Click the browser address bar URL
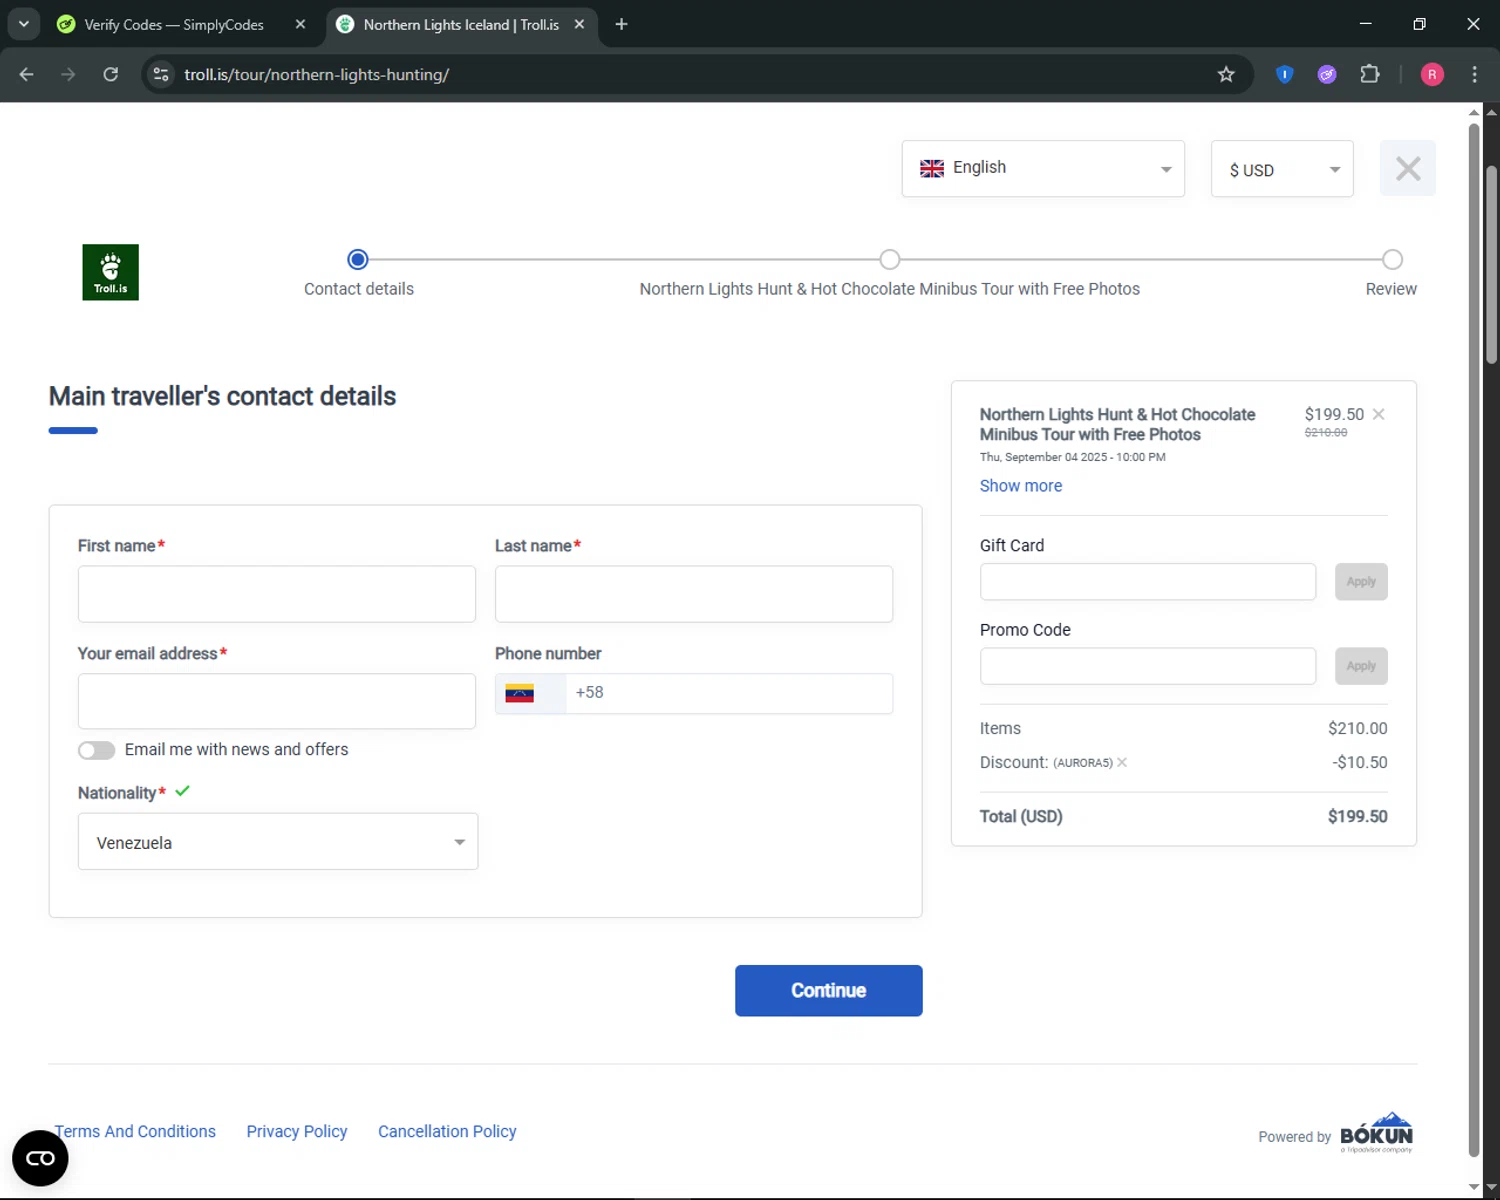The height and width of the screenshot is (1200, 1500). [316, 75]
